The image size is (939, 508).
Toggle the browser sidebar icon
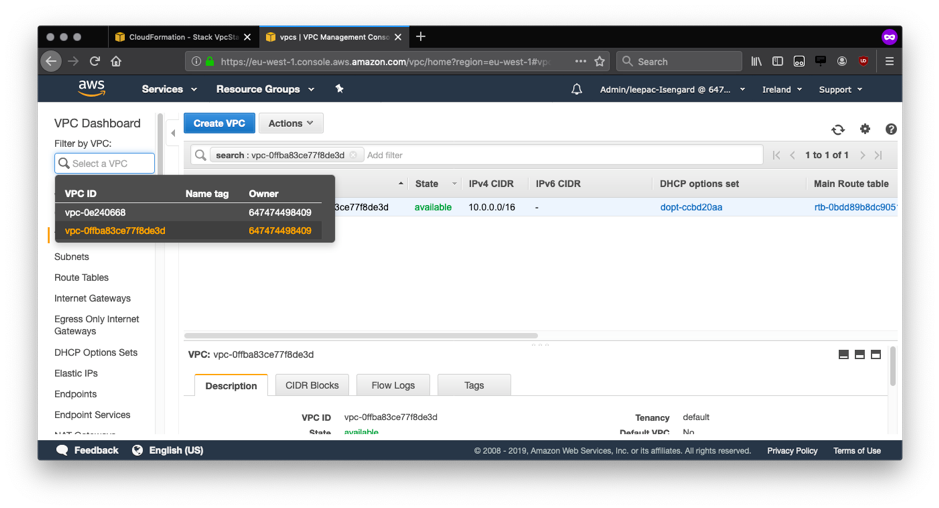point(777,61)
